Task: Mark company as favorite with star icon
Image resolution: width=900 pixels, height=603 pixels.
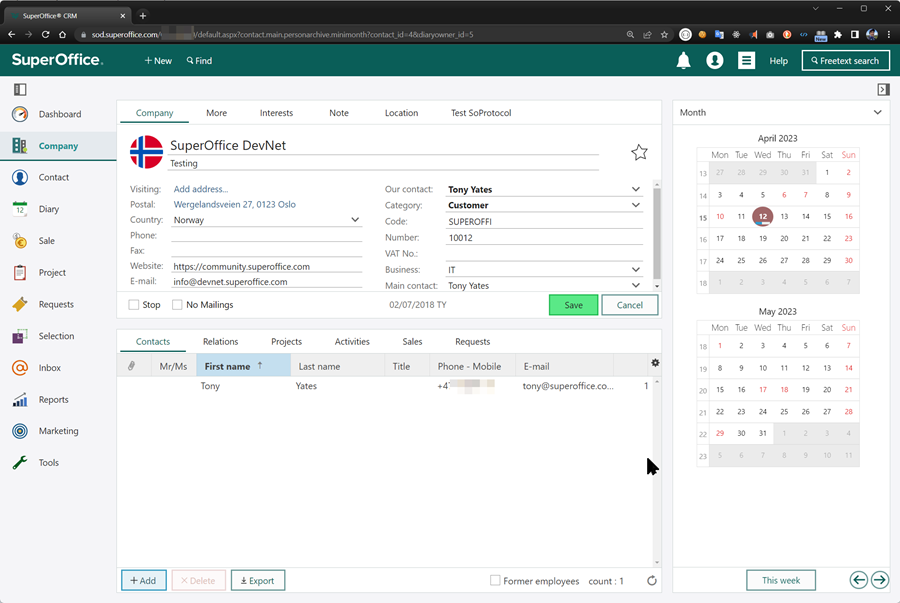Action: click(639, 152)
